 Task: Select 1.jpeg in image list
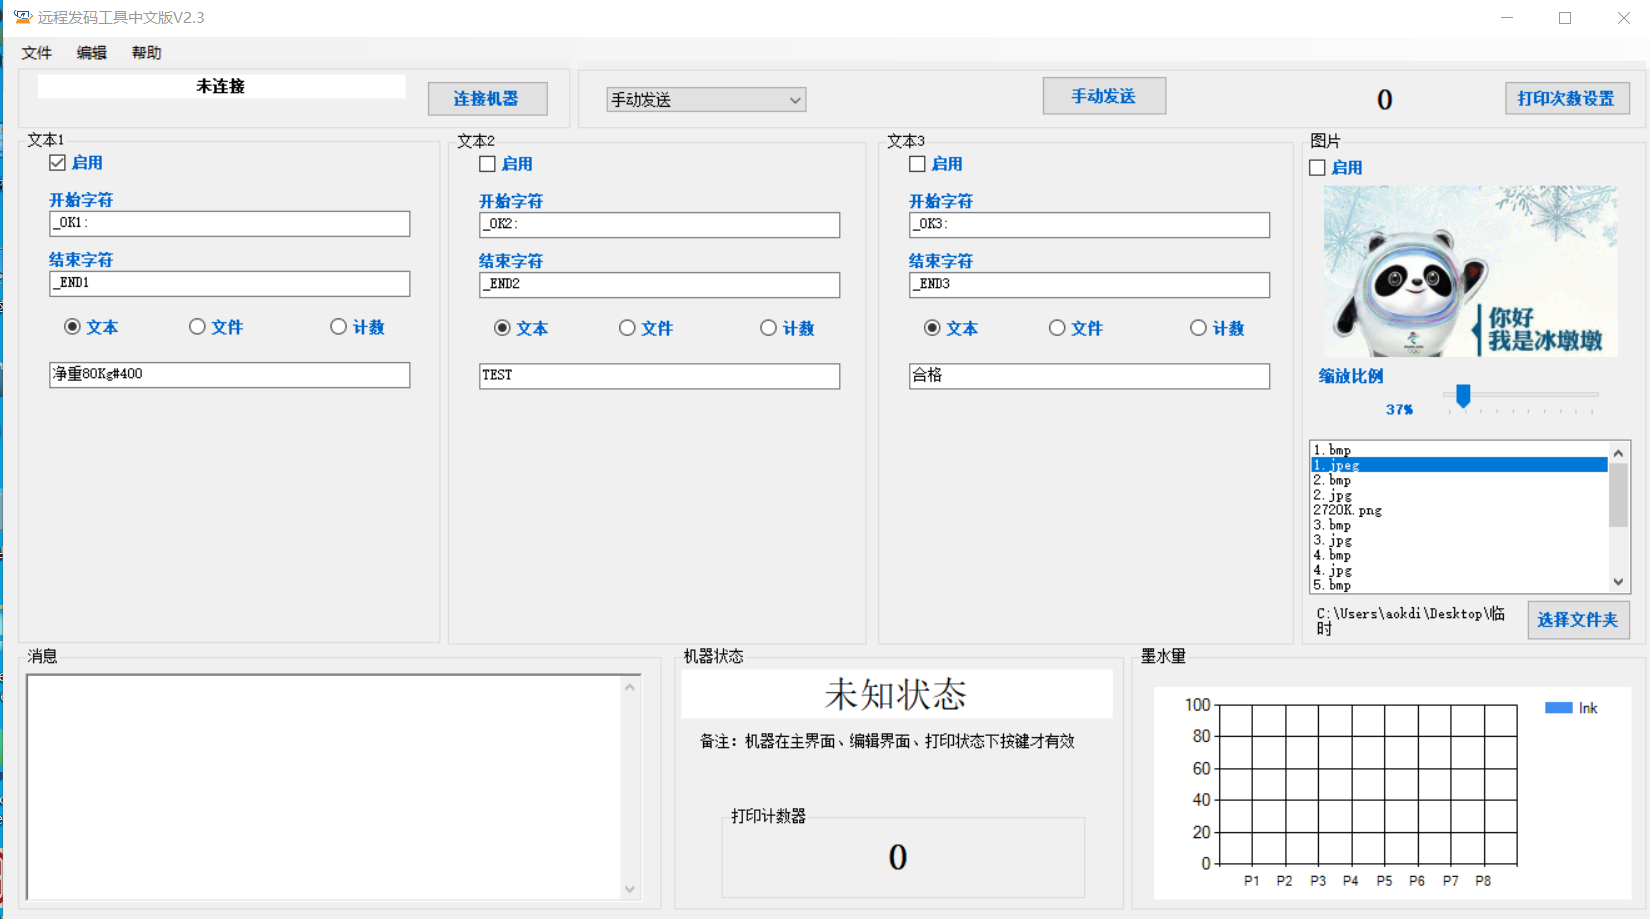(1459, 465)
